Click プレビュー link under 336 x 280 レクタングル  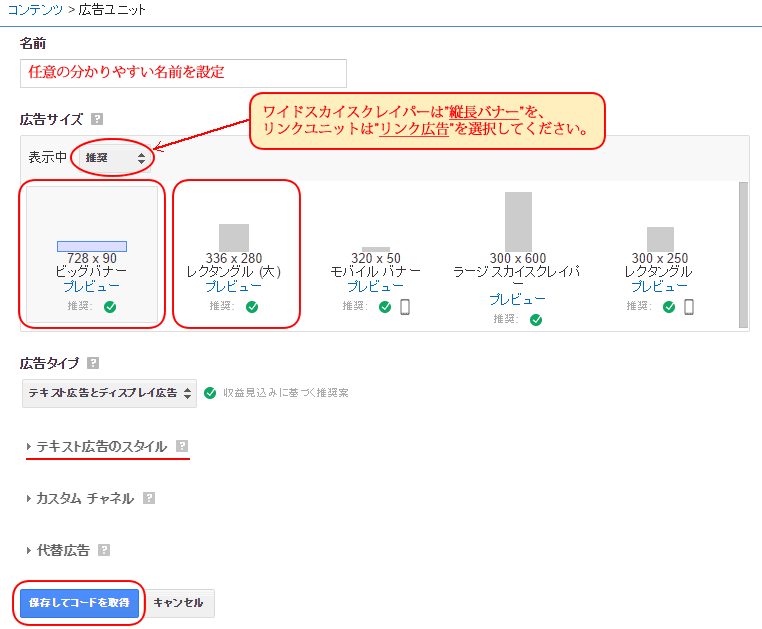(x=233, y=286)
